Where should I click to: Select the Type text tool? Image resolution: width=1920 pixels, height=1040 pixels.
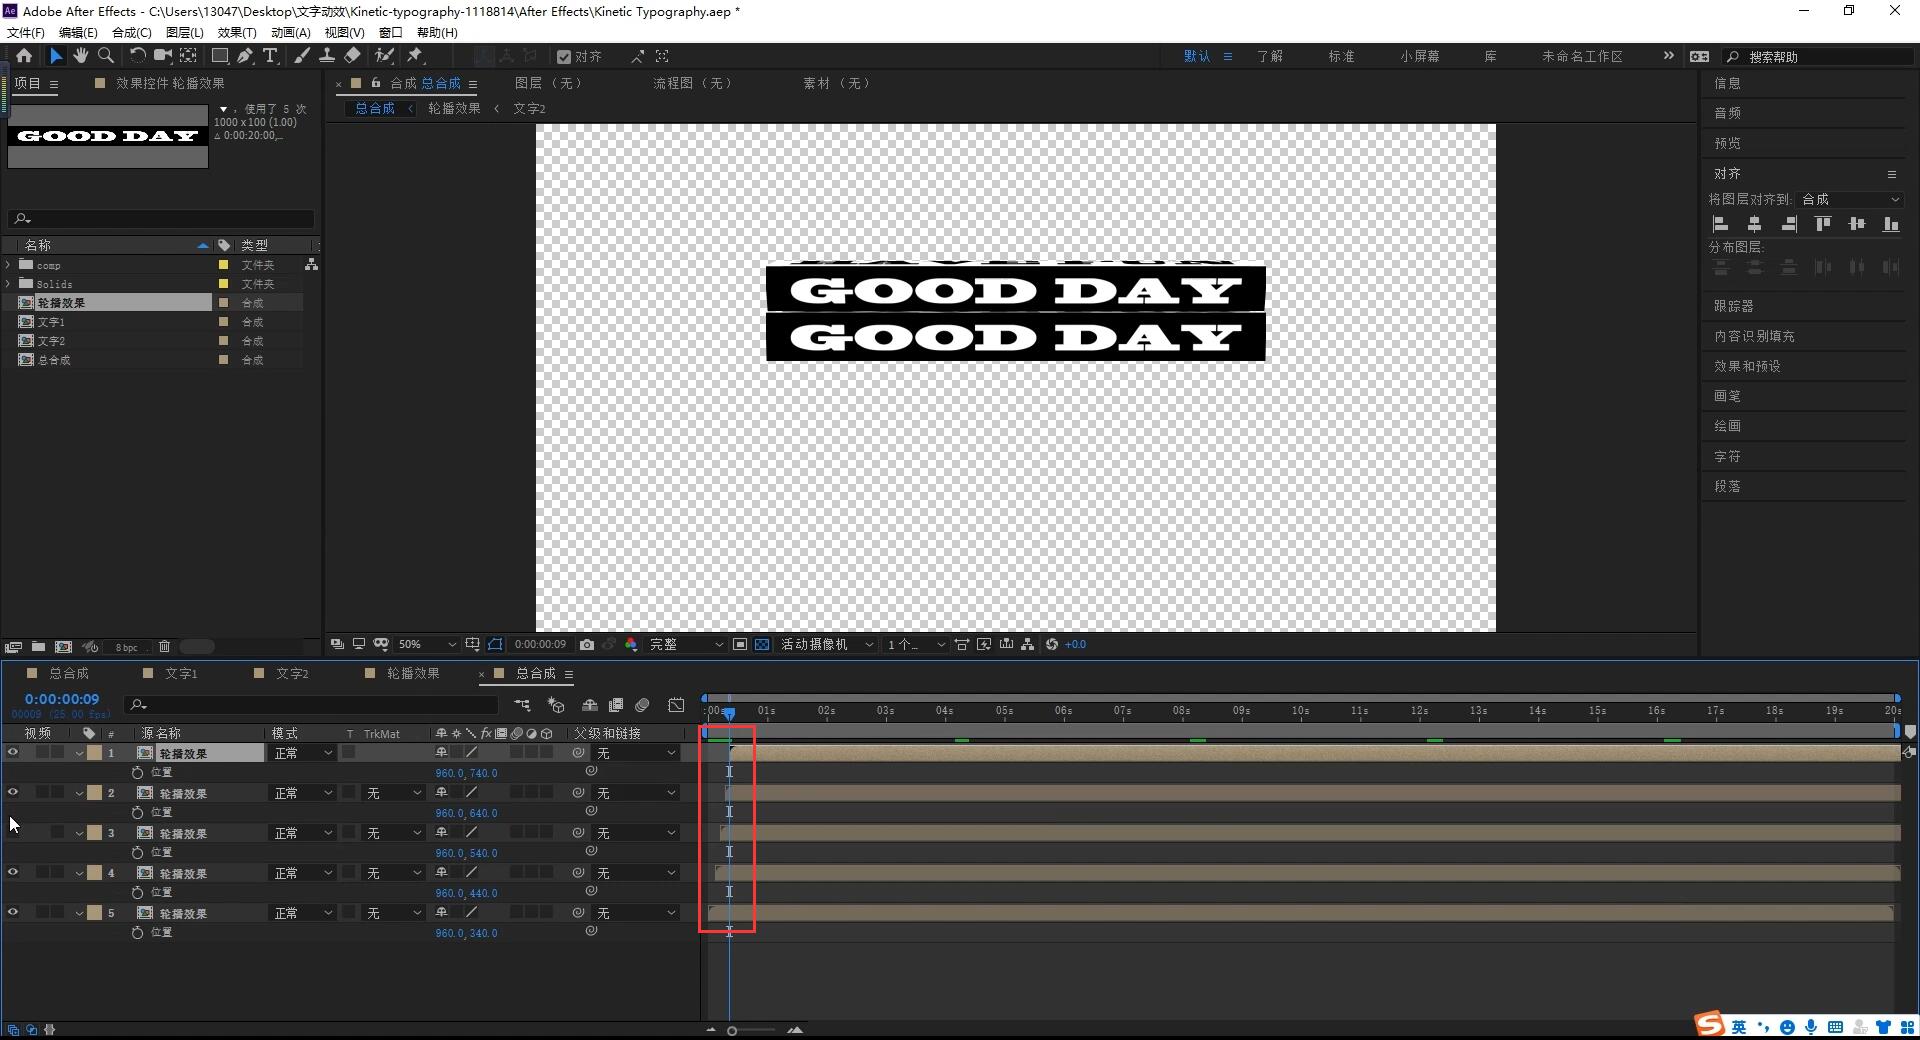(270, 56)
